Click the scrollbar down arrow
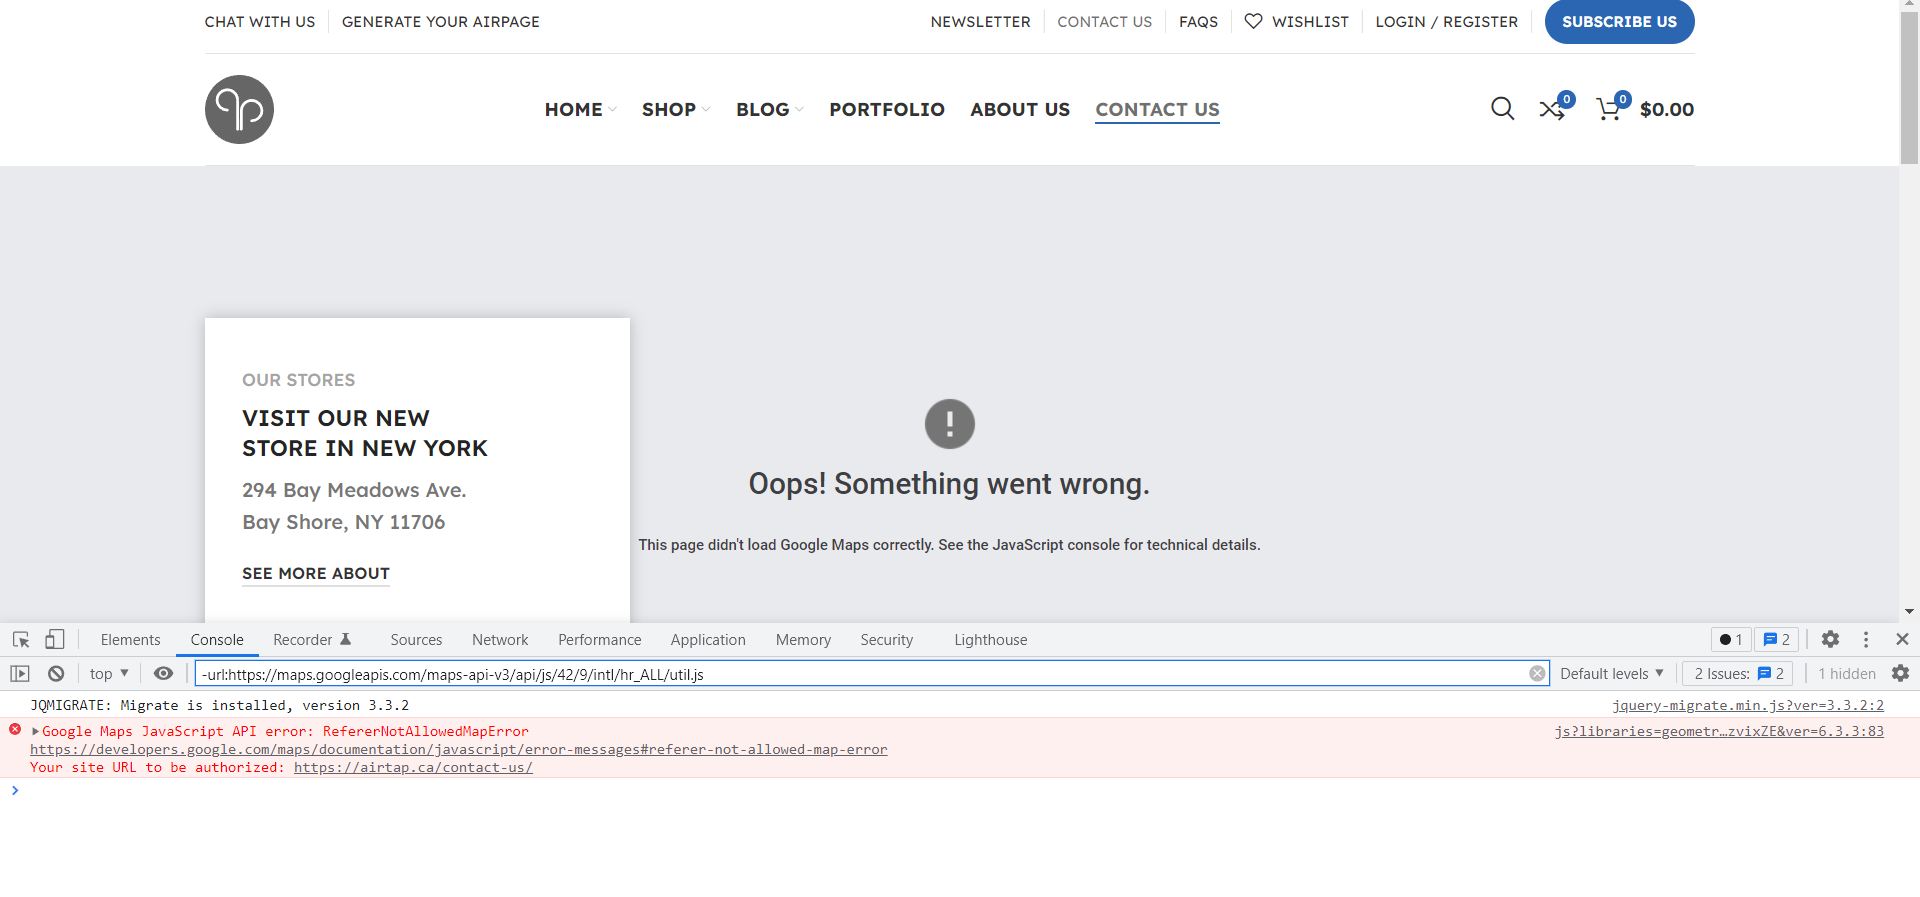This screenshot has width=1920, height=897. (1909, 611)
